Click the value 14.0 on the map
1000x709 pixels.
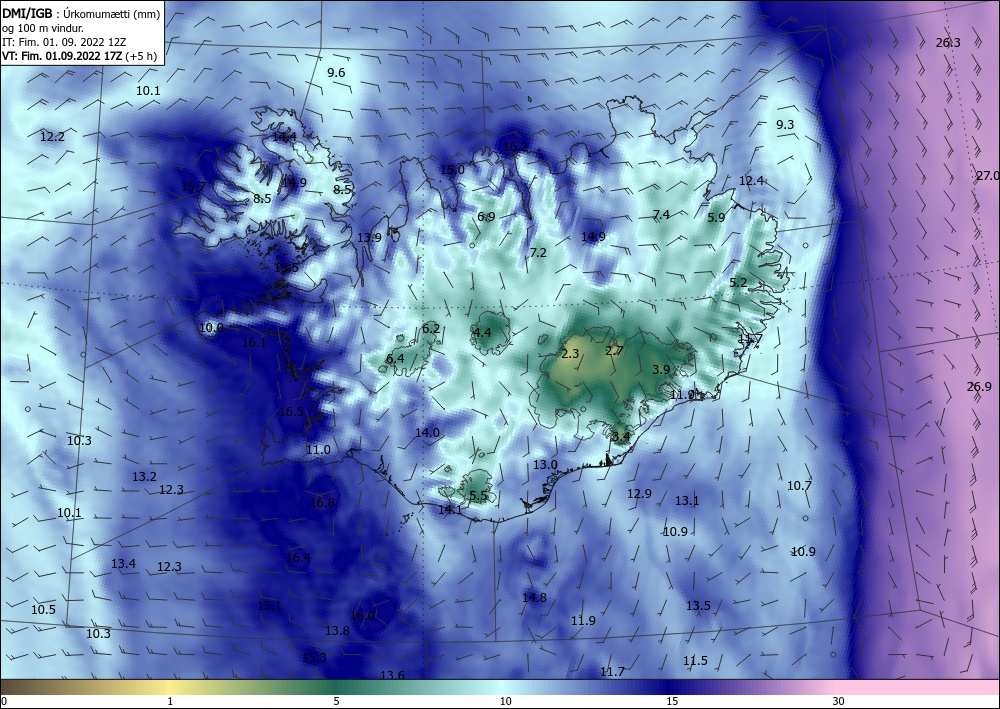click(x=427, y=432)
